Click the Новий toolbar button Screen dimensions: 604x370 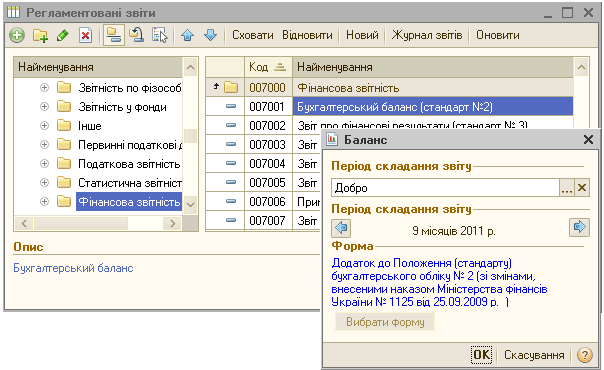point(362,35)
